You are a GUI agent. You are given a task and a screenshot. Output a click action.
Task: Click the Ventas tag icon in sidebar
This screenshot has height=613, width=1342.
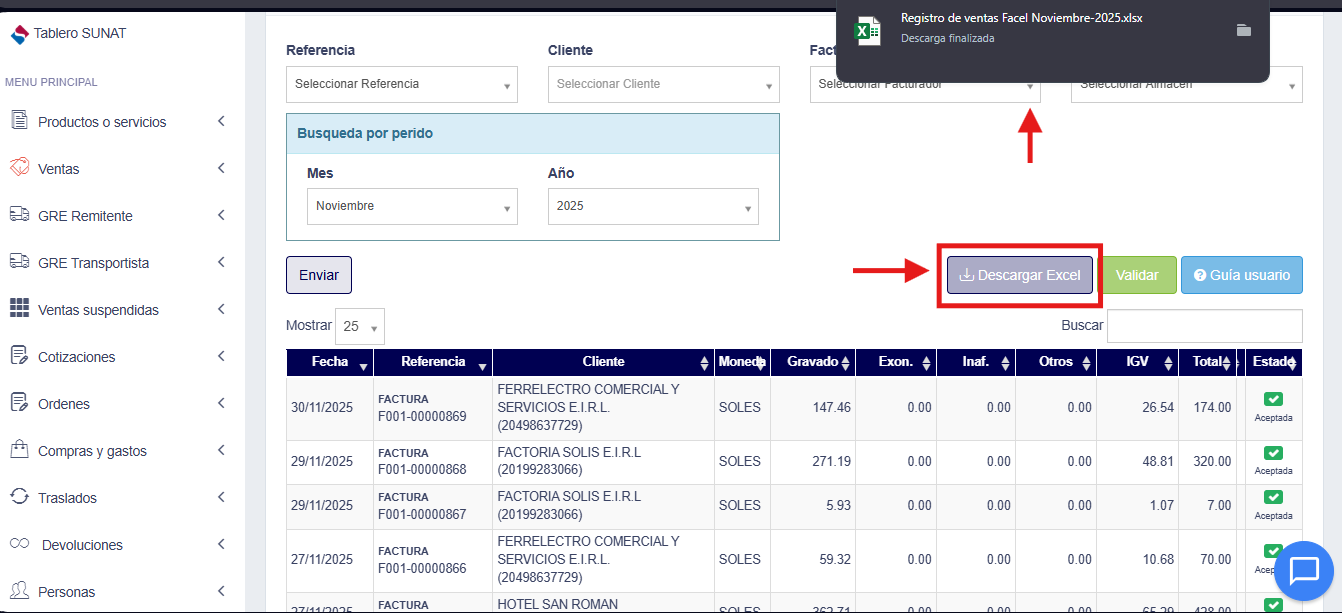pos(19,168)
